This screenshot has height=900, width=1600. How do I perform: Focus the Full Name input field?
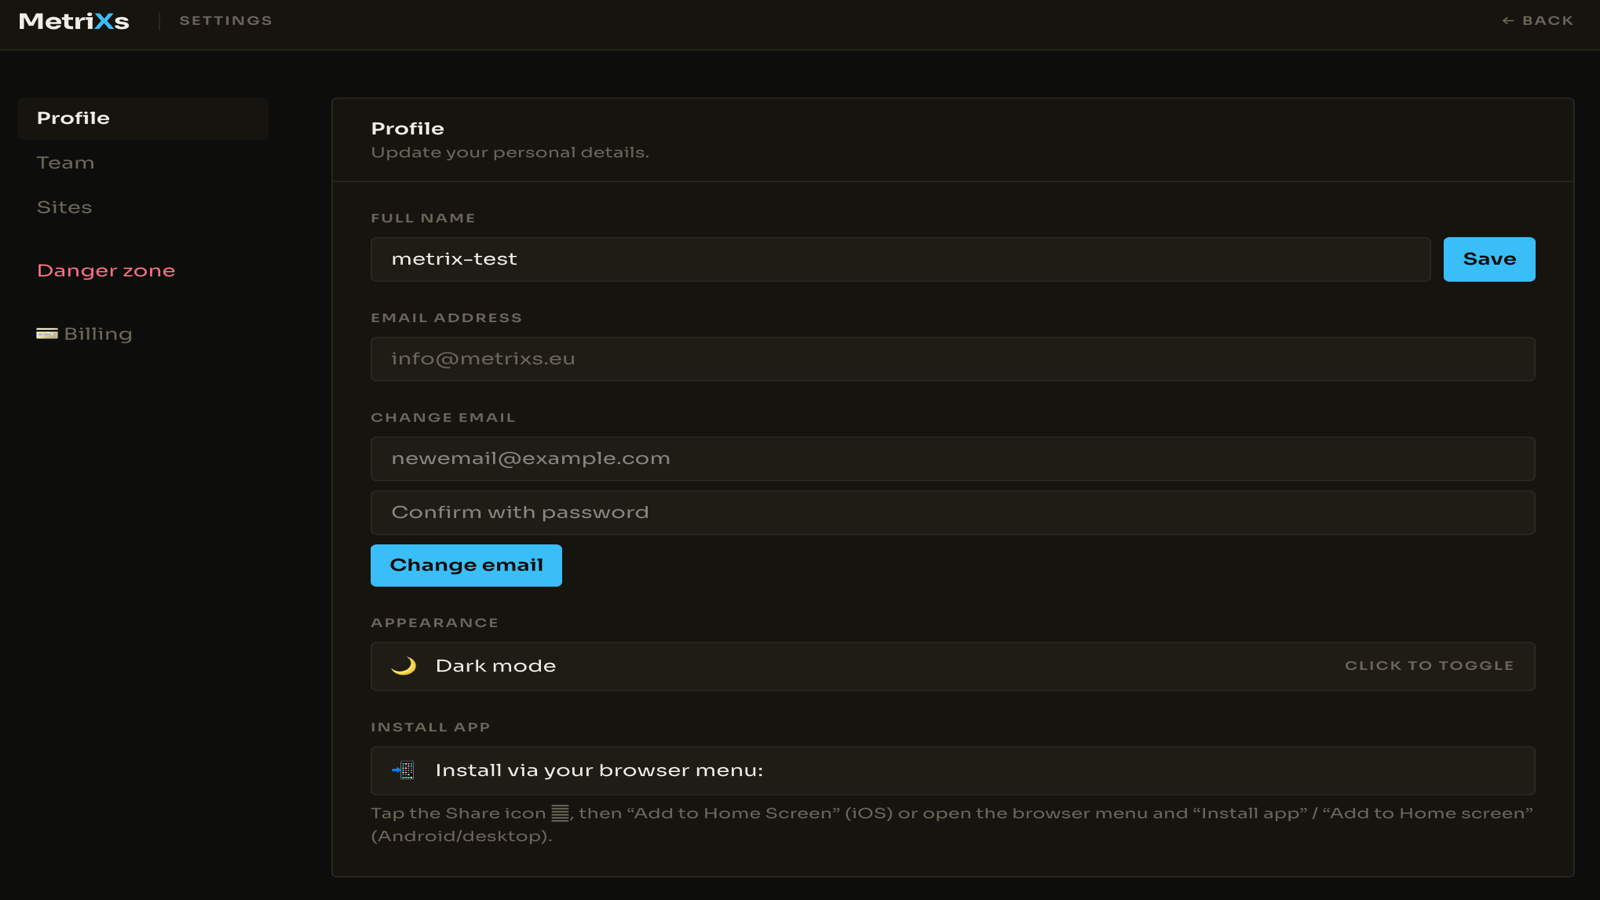point(900,259)
